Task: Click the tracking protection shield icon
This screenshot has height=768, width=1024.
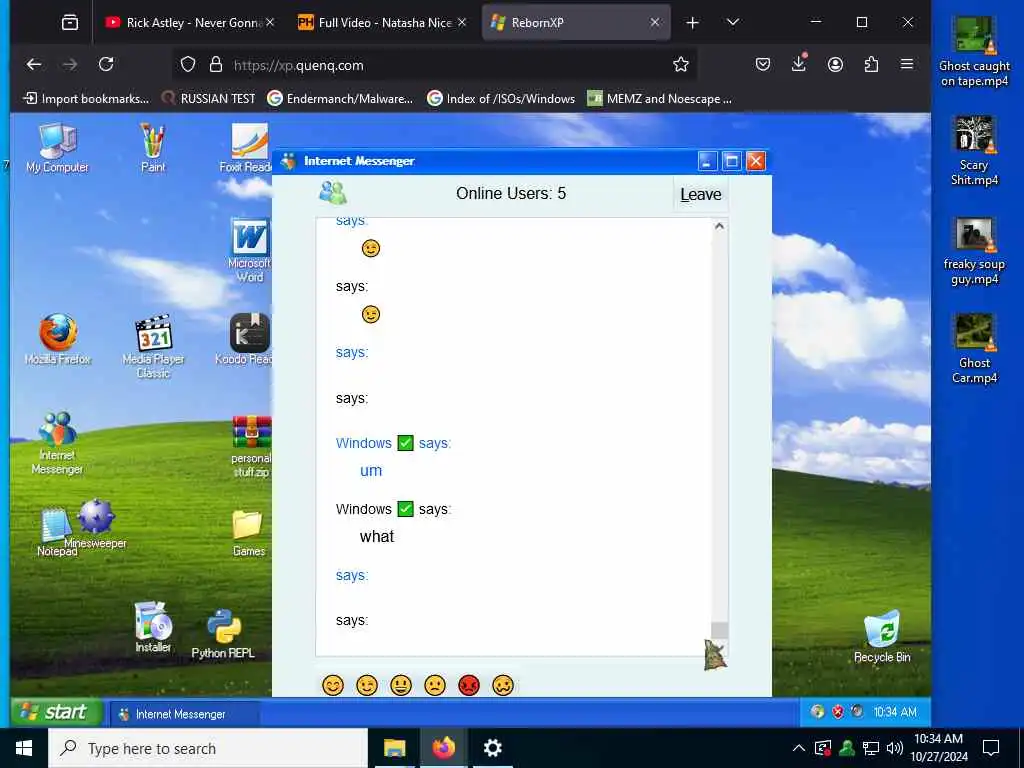Action: [188, 64]
